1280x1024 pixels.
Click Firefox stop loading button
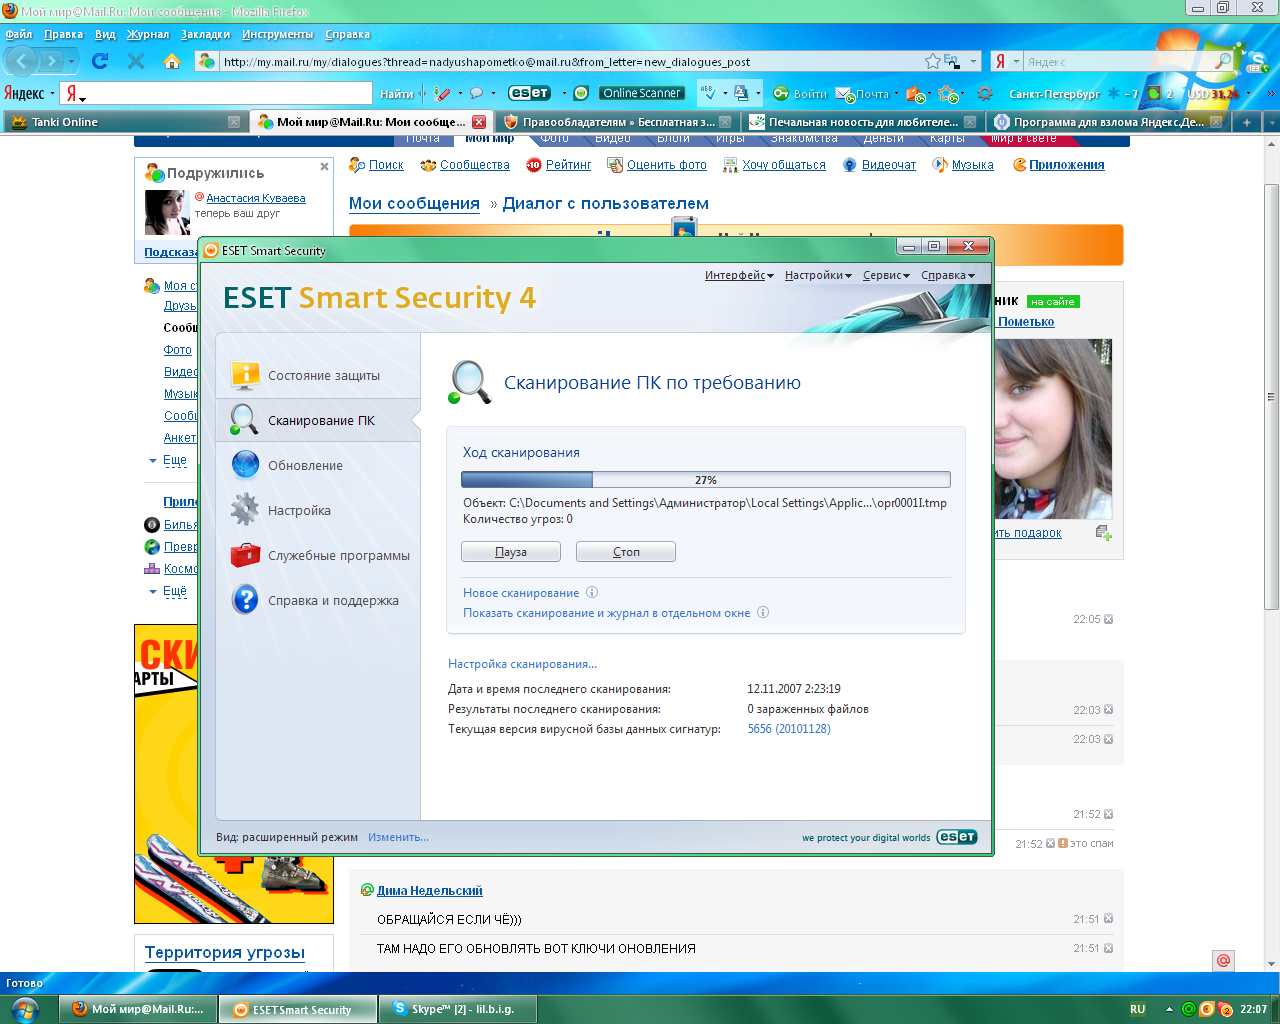coord(136,61)
